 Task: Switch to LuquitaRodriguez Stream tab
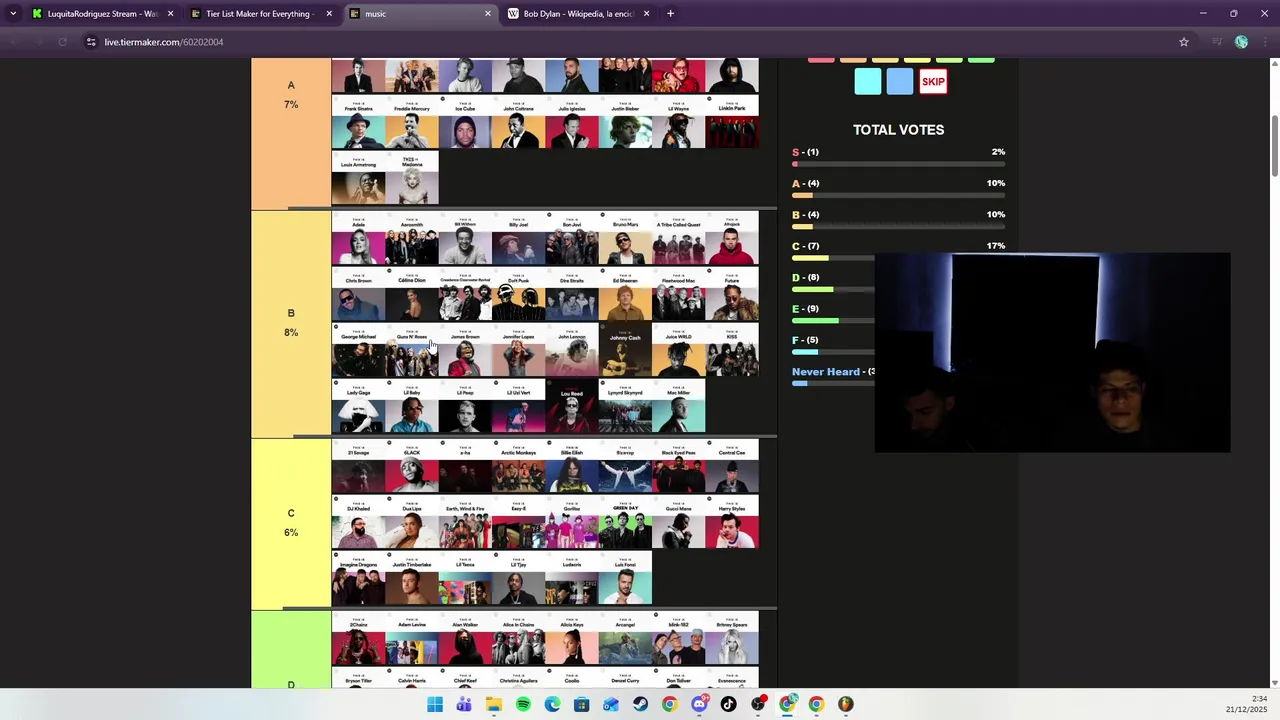point(103,14)
